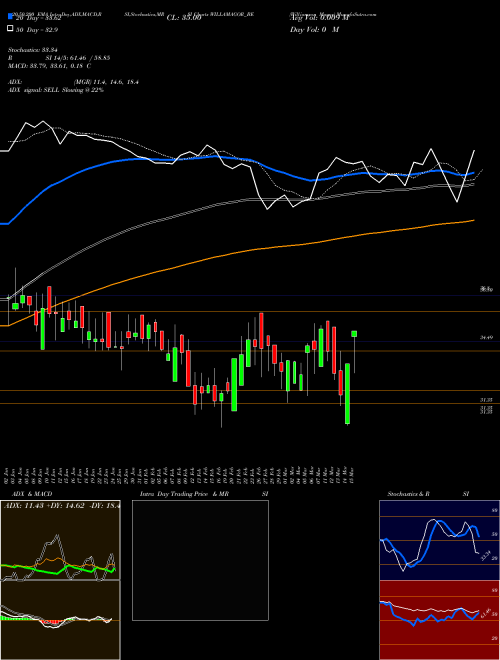Select the 'MACD: 33.79, 33.61, 0.18 C' line

[50, 66]
